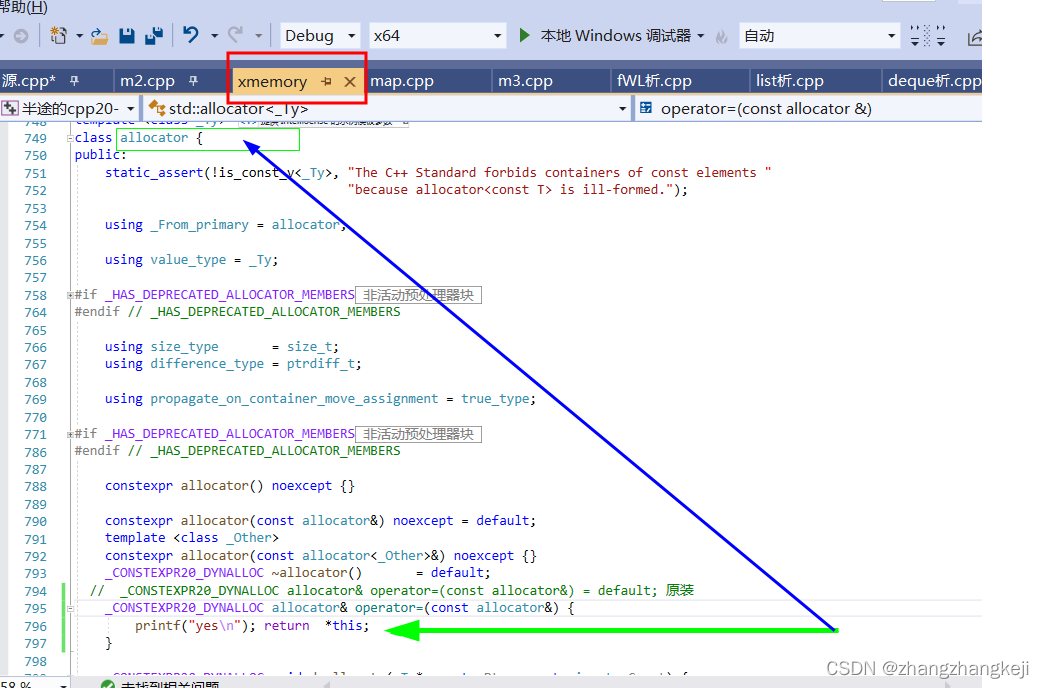The image size is (1044, 688).
Task: Click the hot reload flame icon
Action: [x=722, y=36]
